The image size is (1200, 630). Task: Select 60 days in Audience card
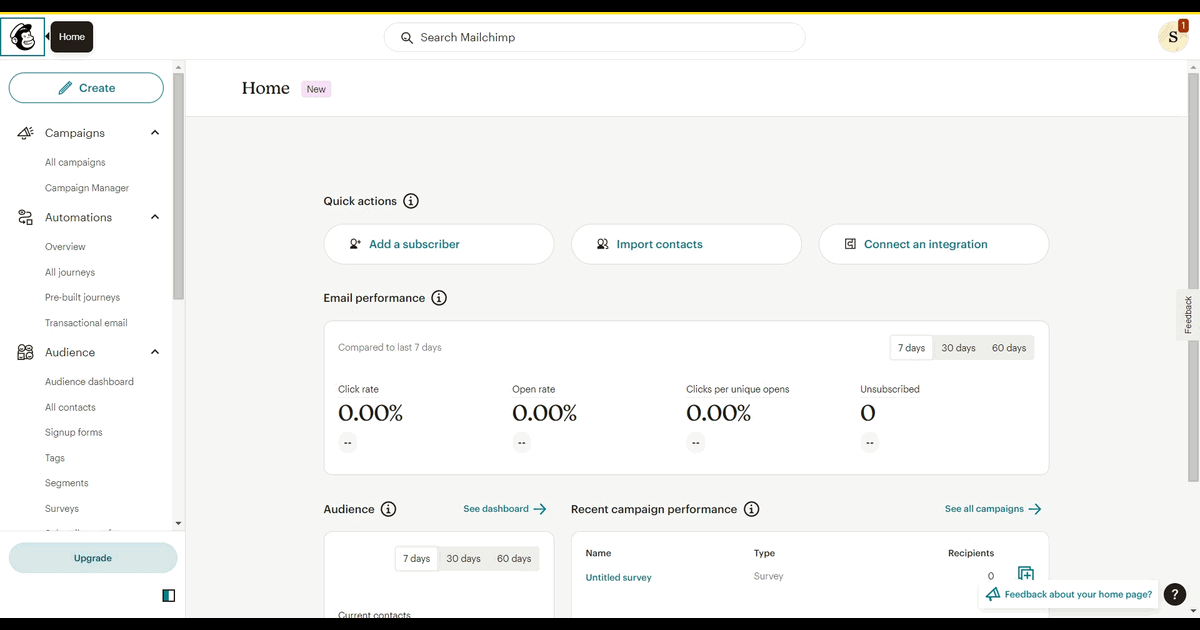(x=514, y=559)
